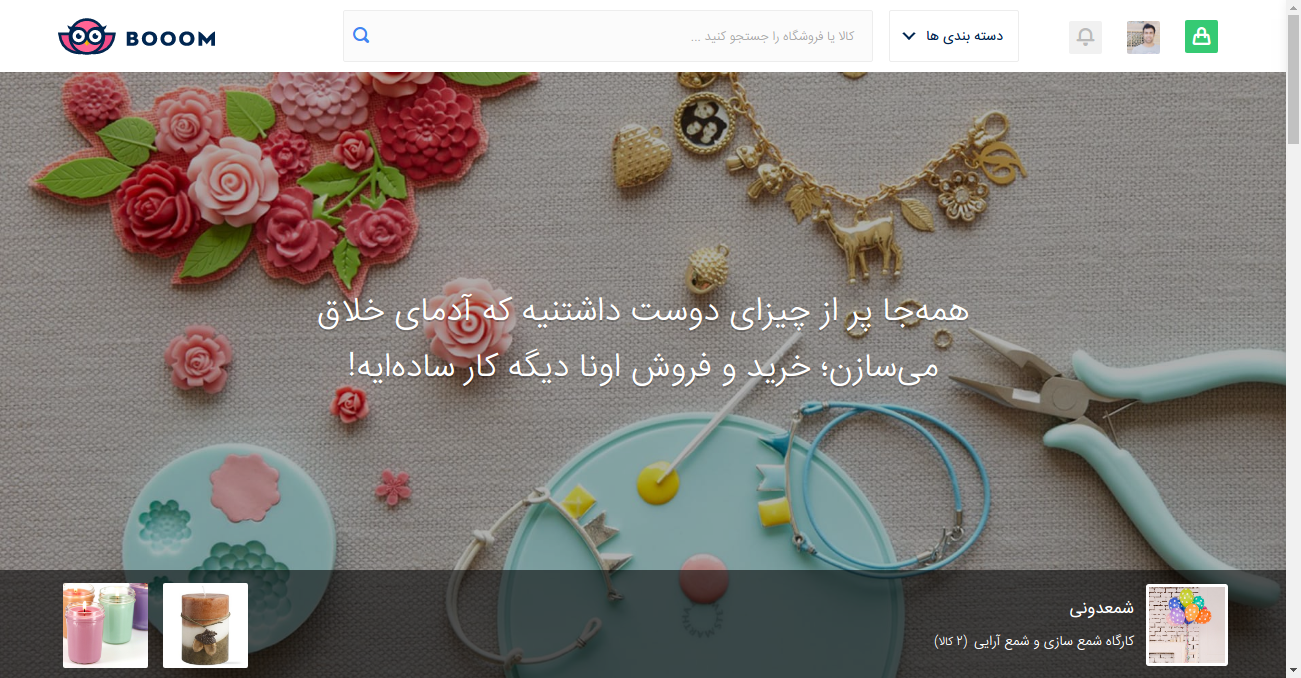Open the user profile avatar
The width and height of the screenshot is (1301, 678).
(x=1143, y=37)
